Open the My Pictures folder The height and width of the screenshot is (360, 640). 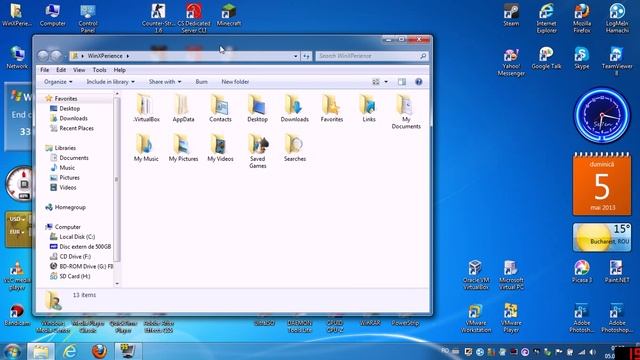coord(183,147)
